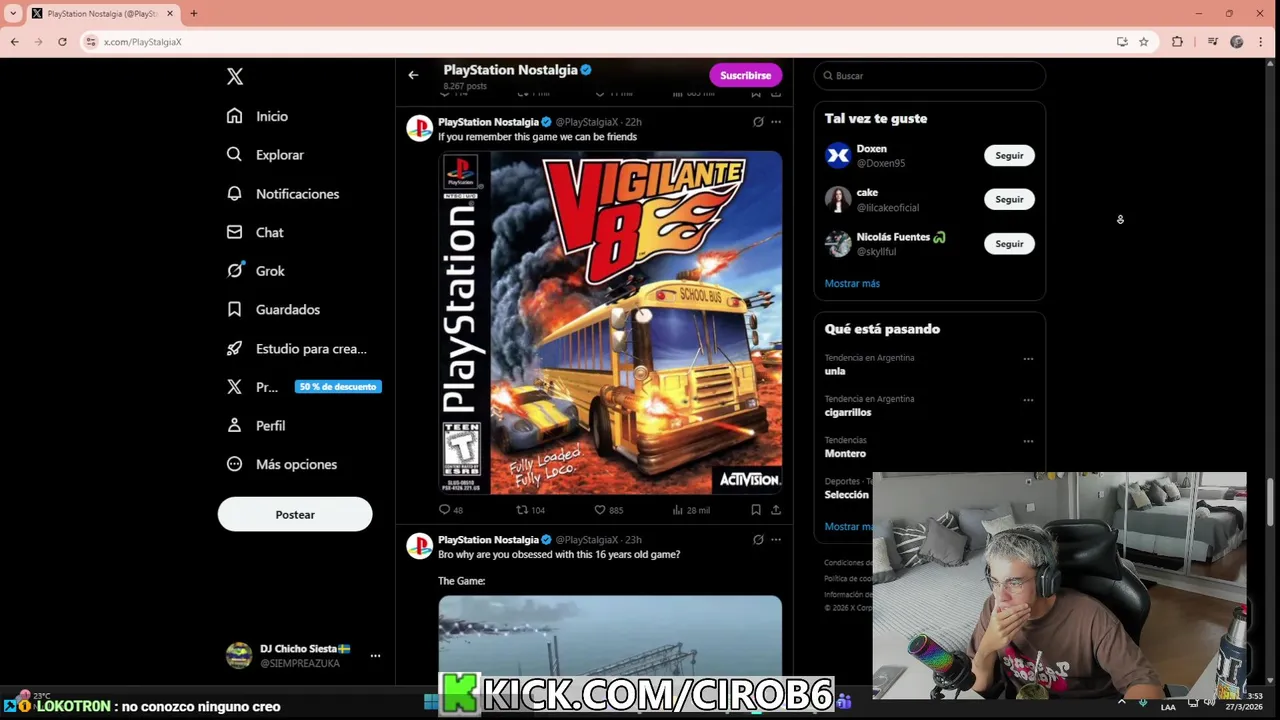Click the @PlayStalgiaX handle on Vigilante post
Screen dimensions: 1280x720
coord(588,122)
